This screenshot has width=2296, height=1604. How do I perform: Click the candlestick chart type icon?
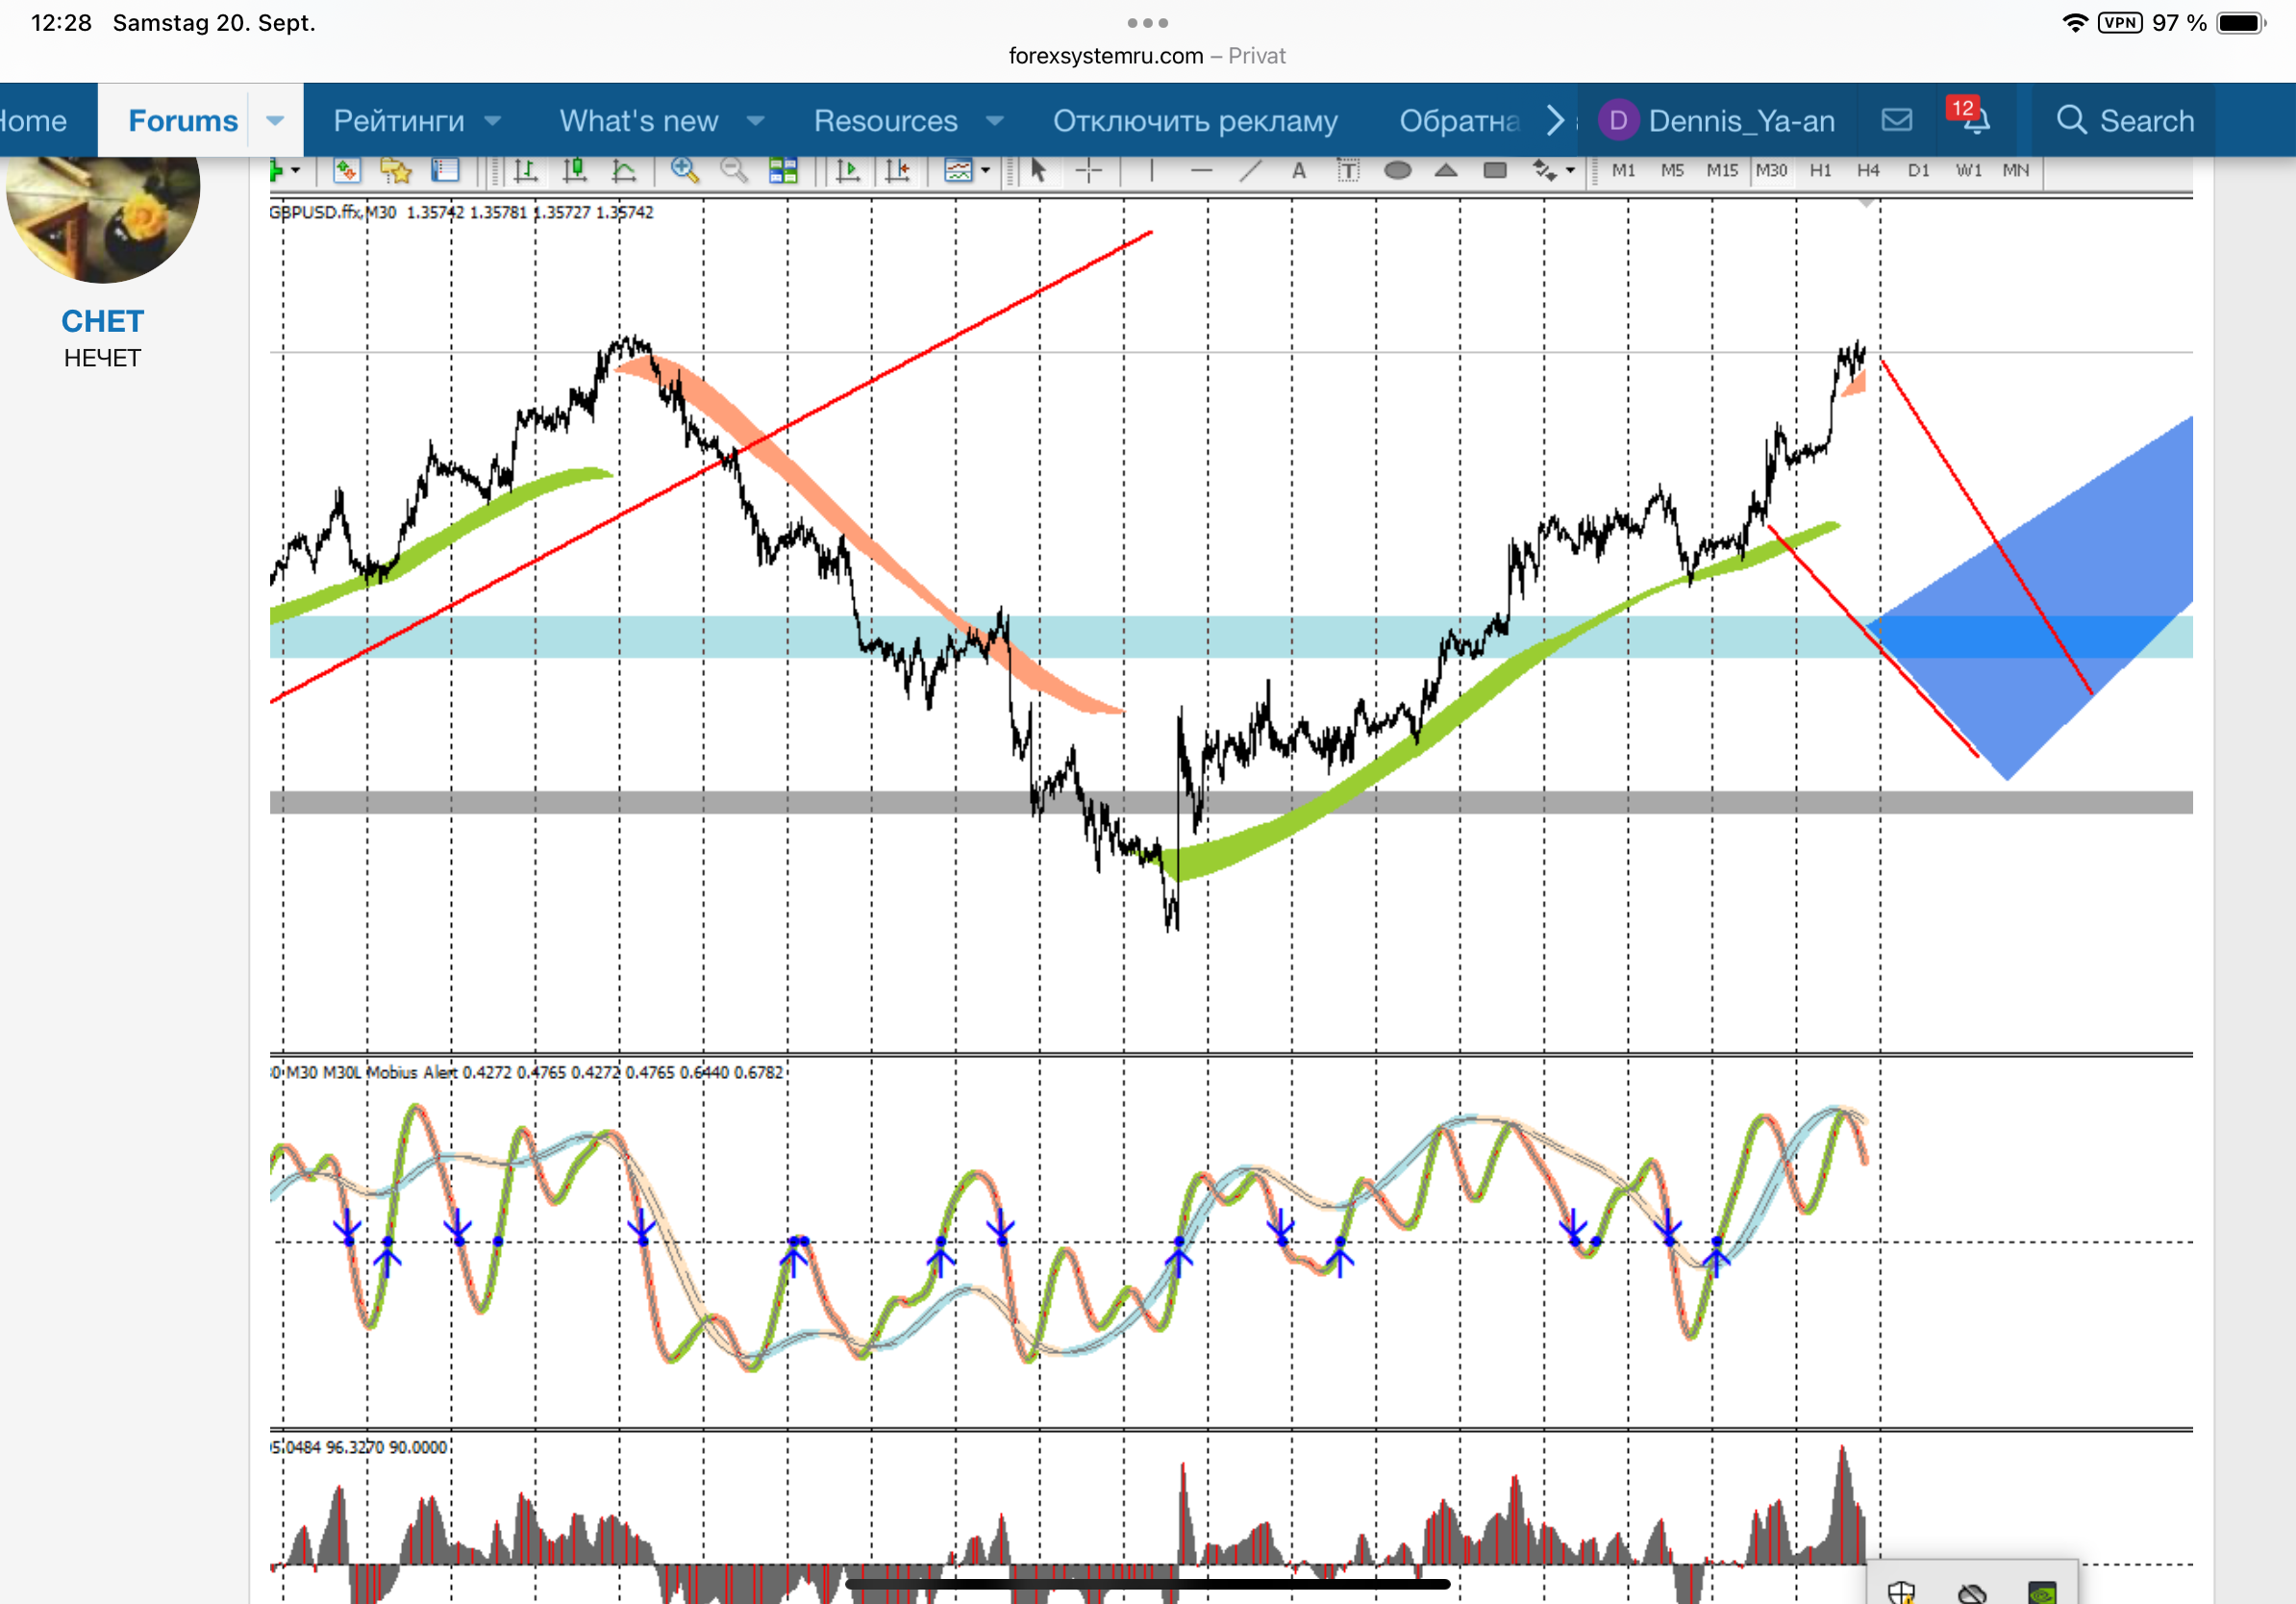574,171
